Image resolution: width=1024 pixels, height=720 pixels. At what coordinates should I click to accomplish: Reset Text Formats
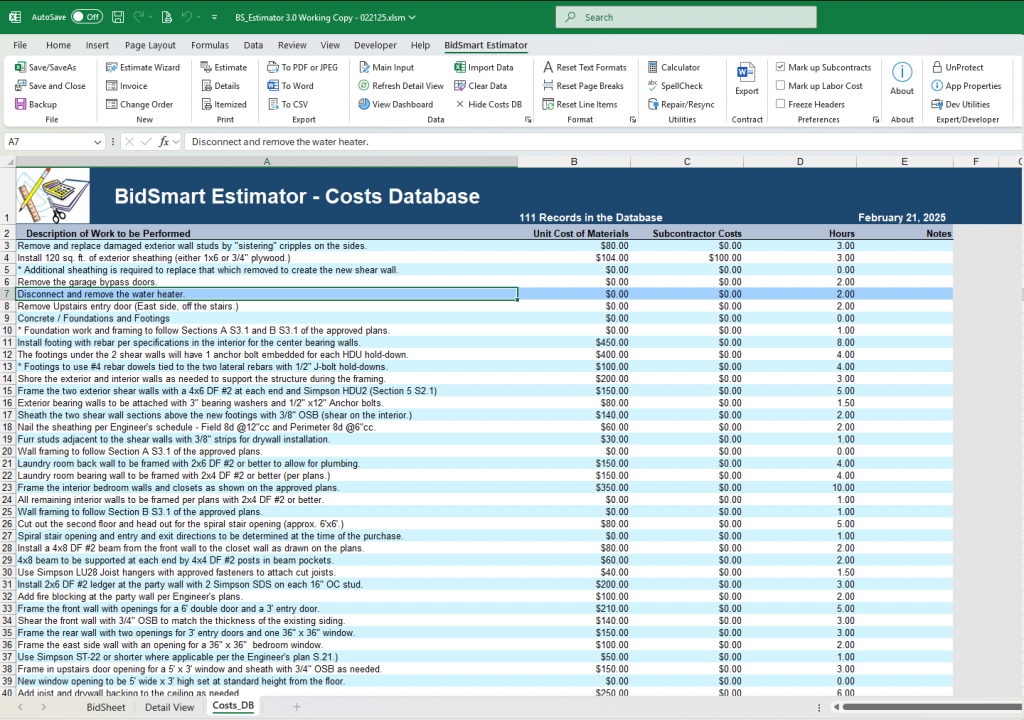click(x=584, y=67)
